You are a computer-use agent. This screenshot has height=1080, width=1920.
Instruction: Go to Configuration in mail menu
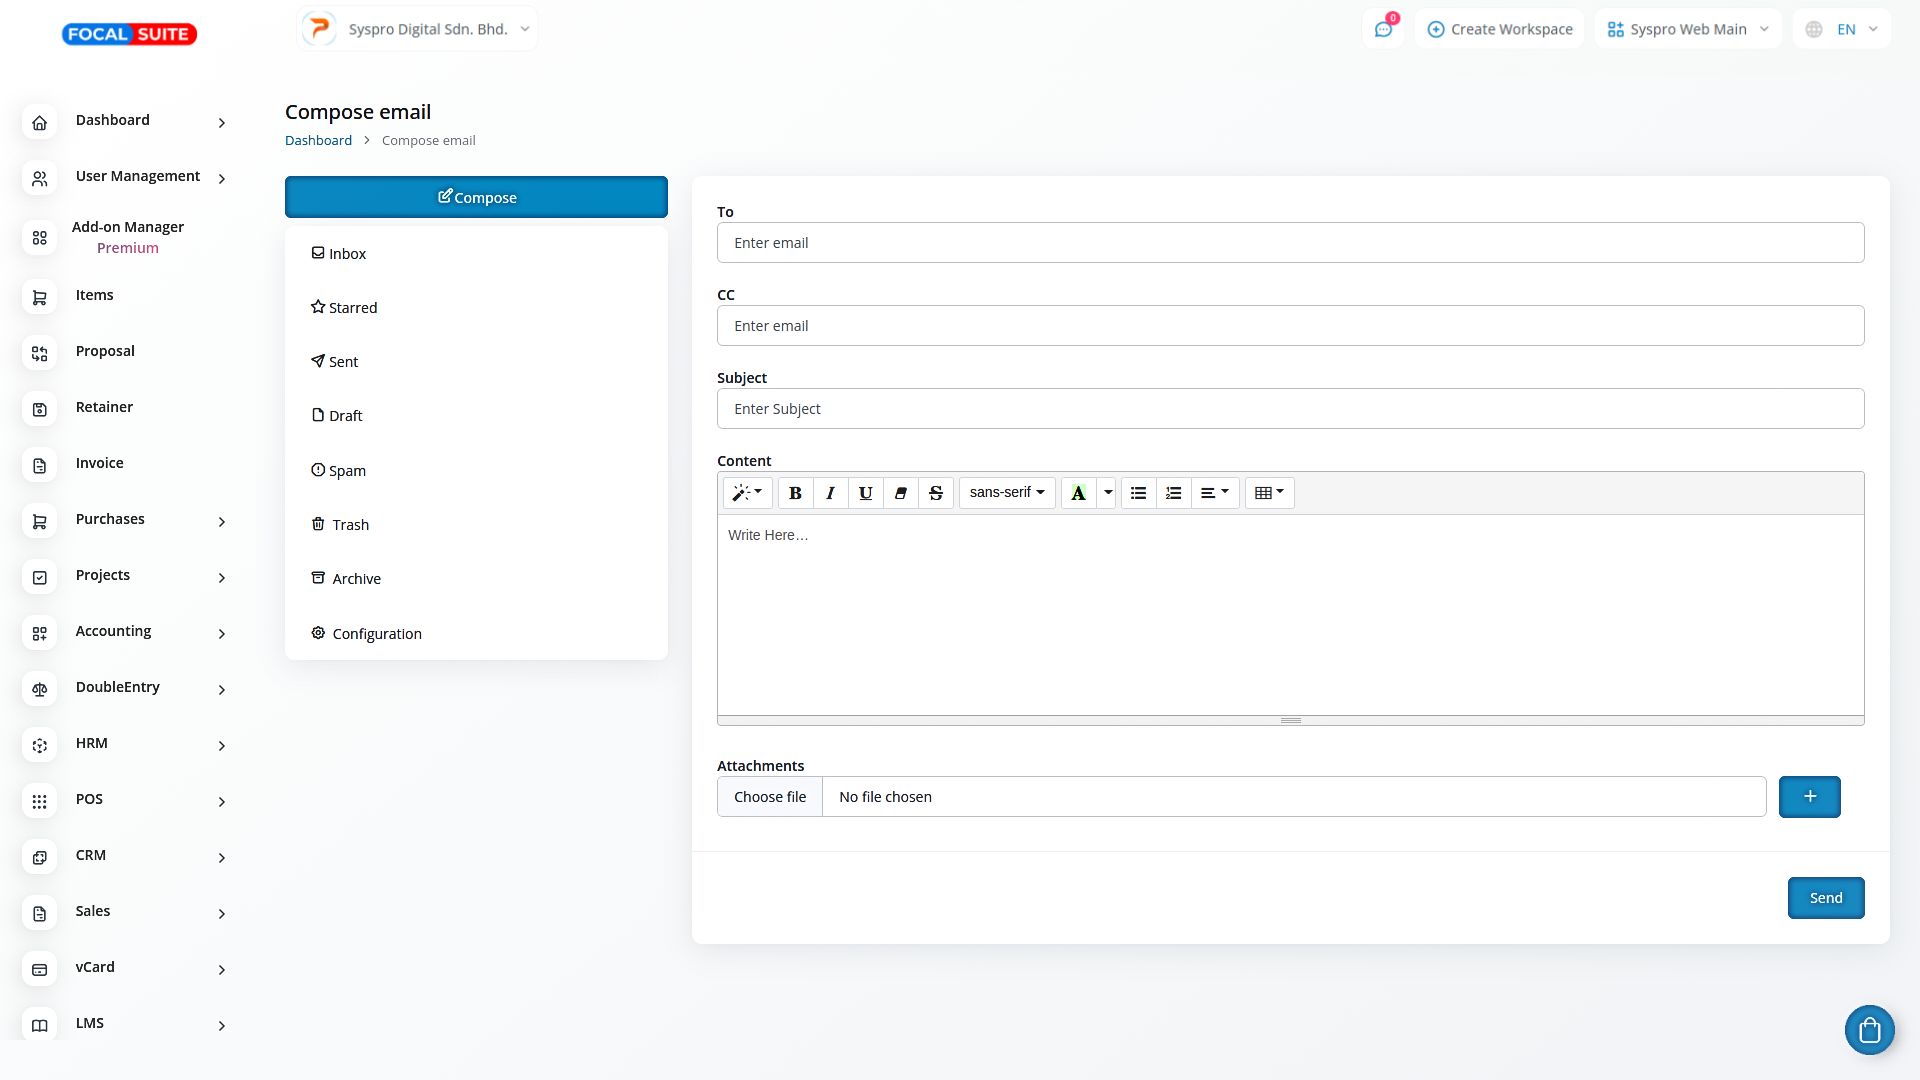point(376,634)
